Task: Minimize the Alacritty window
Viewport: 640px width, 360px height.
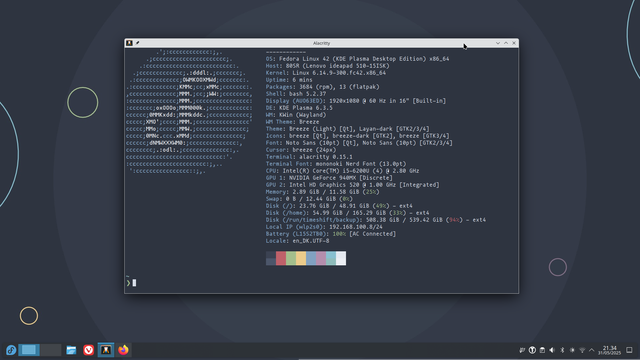Action: 498,43
